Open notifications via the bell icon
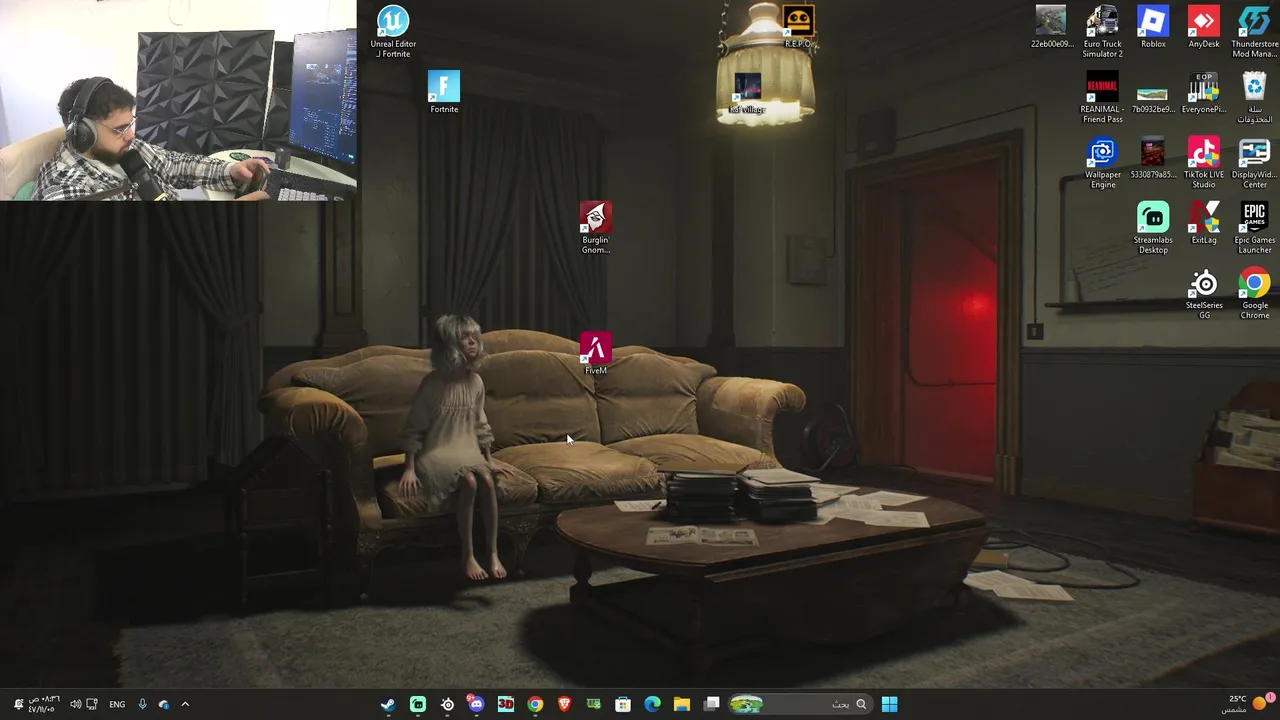This screenshot has width=1280, height=720. coord(17,704)
